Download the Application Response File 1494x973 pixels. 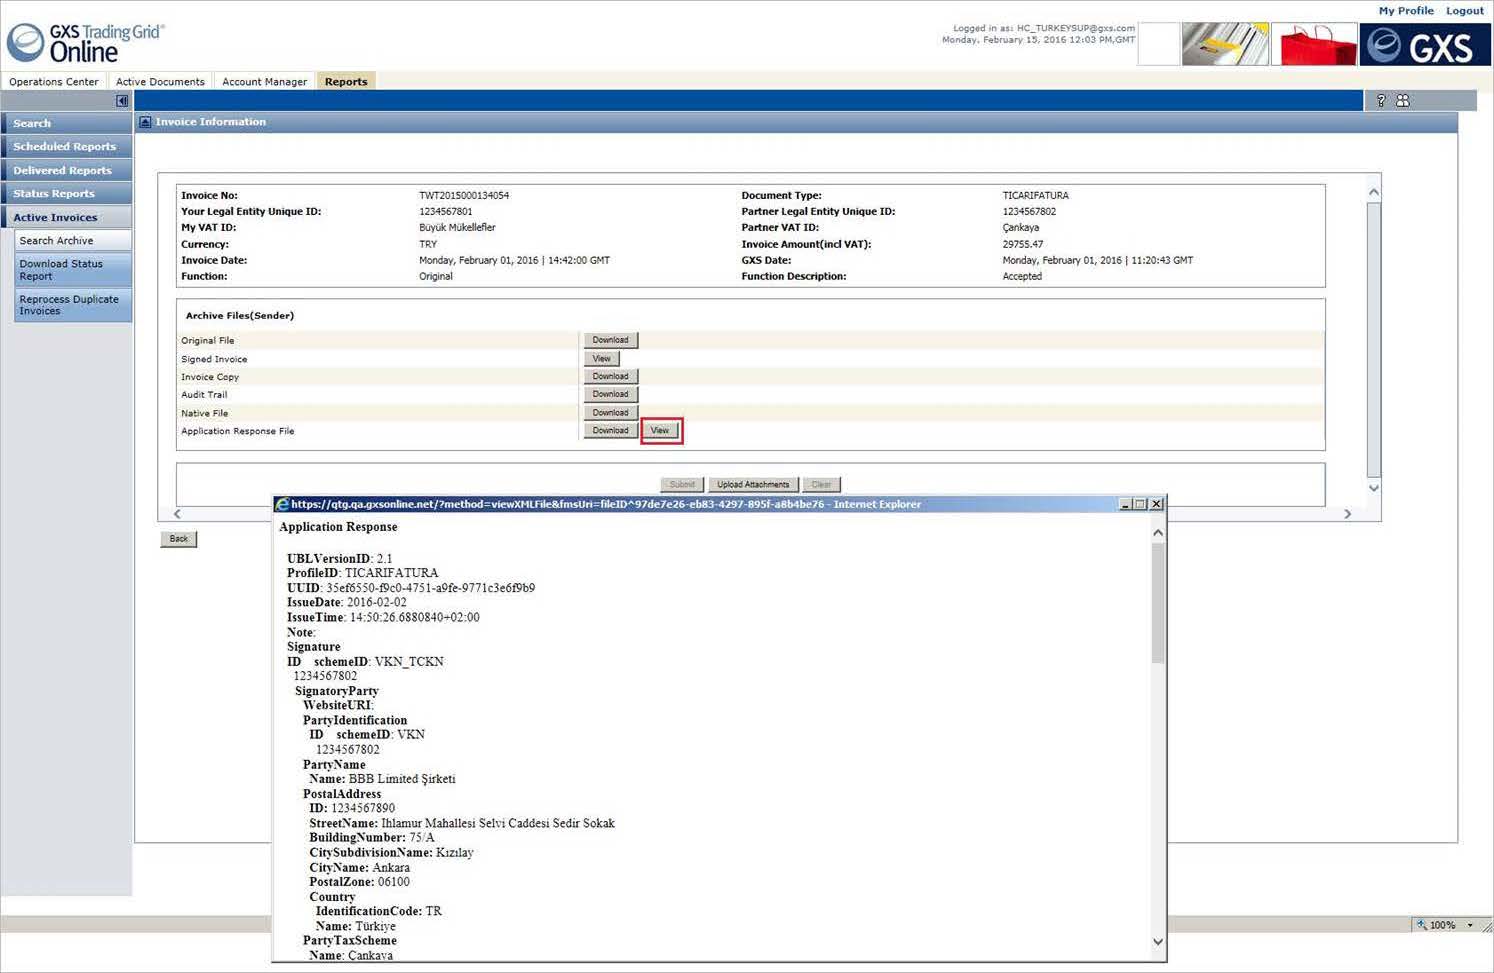point(610,431)
